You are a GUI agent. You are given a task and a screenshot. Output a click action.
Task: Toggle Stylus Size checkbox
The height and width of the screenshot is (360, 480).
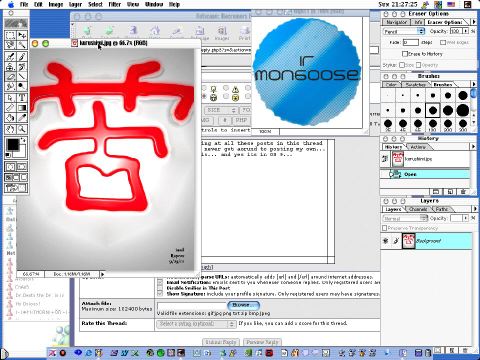click(x=402, y=65)
